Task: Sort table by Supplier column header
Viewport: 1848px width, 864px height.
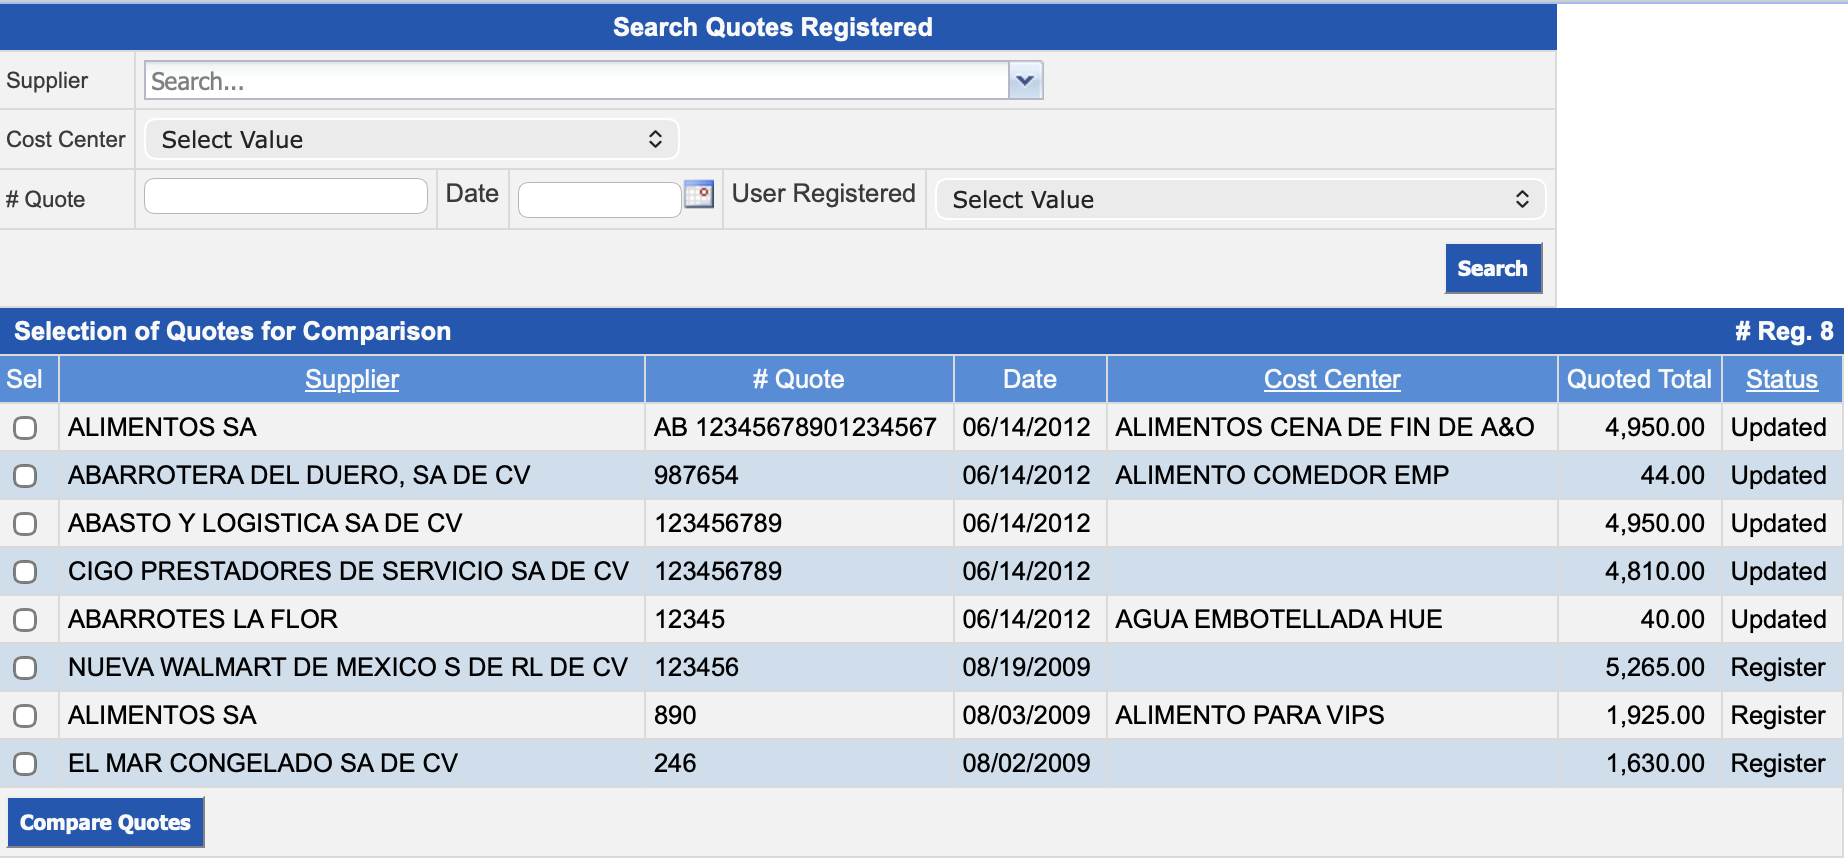Action: click(351, 380)
